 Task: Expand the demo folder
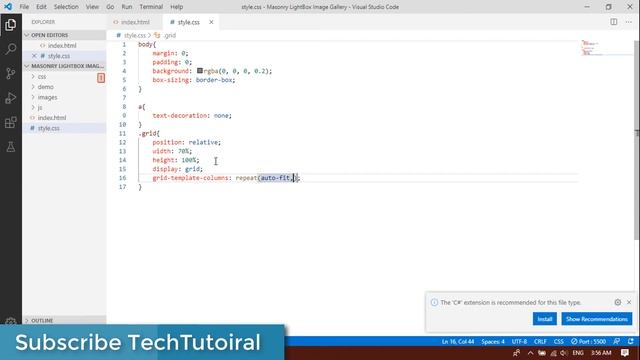[33, 87]
